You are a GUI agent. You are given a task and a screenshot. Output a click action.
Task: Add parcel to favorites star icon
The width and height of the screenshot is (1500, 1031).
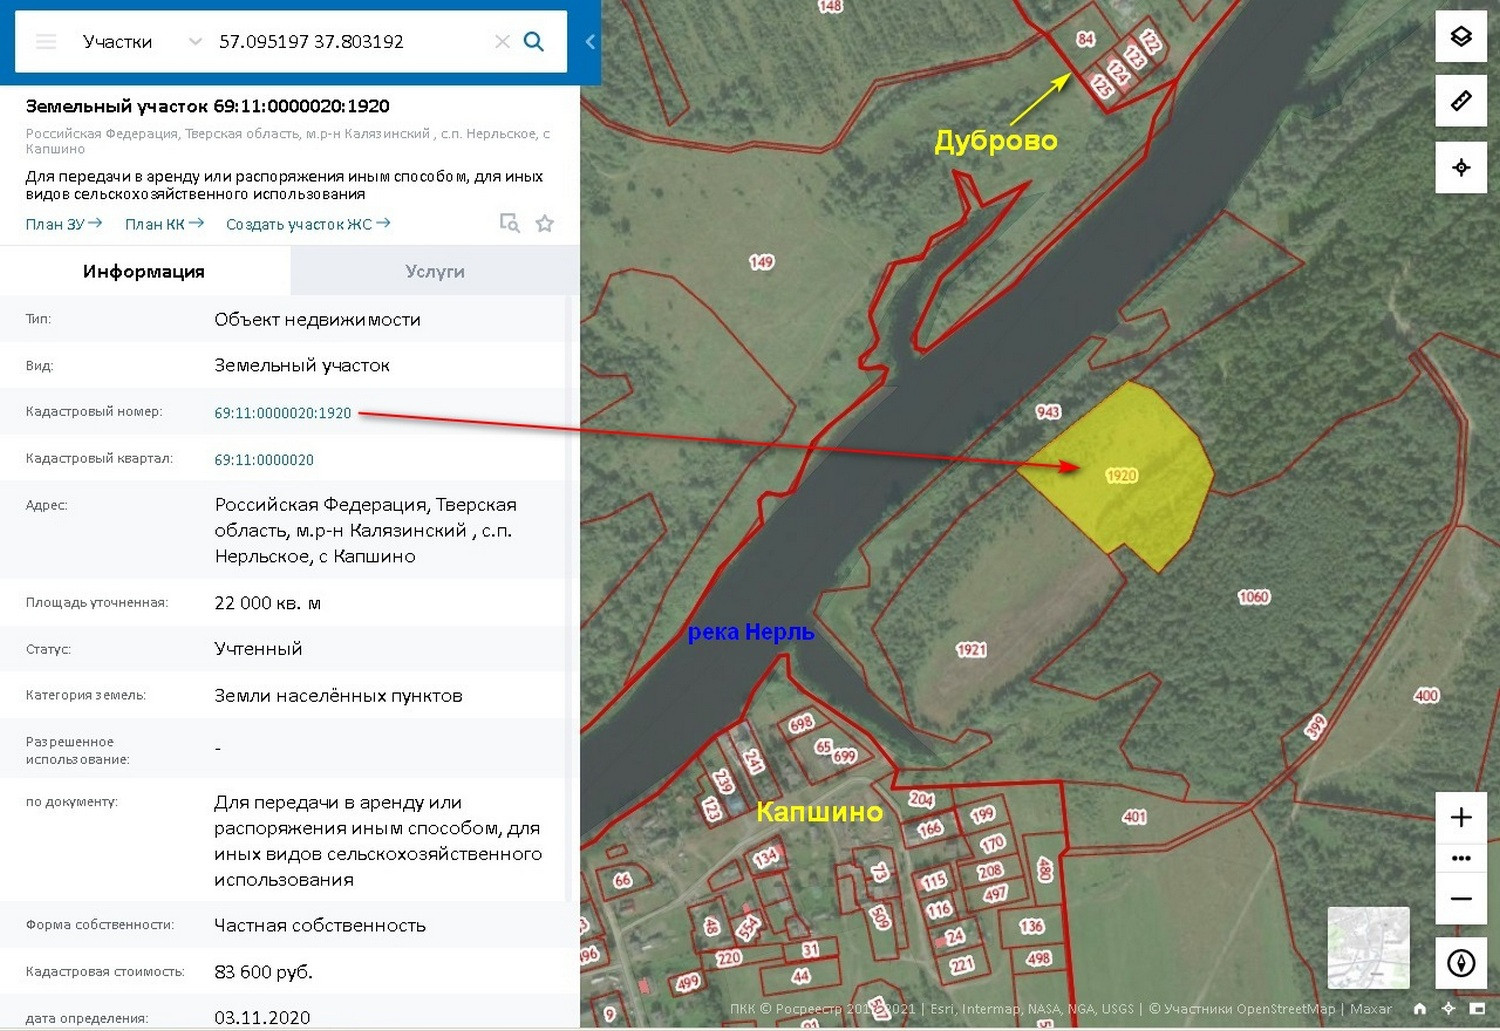(545, 223)
